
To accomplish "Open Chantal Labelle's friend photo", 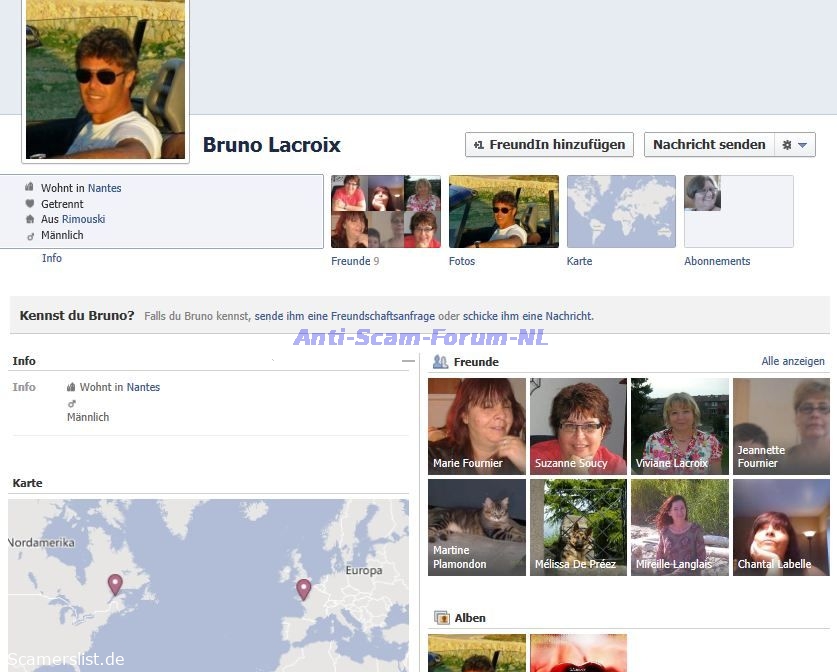I will [781, 527].
